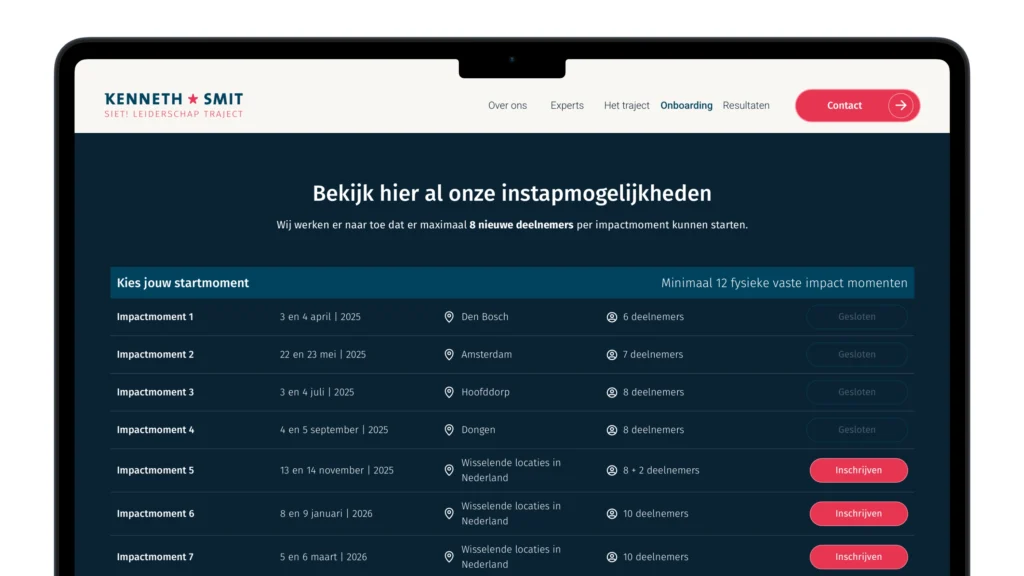The width and height of the screenshot is (1024, 576).
Task: Click Inschrijven for Impactmoment 5
Action: tap(858, 470)
